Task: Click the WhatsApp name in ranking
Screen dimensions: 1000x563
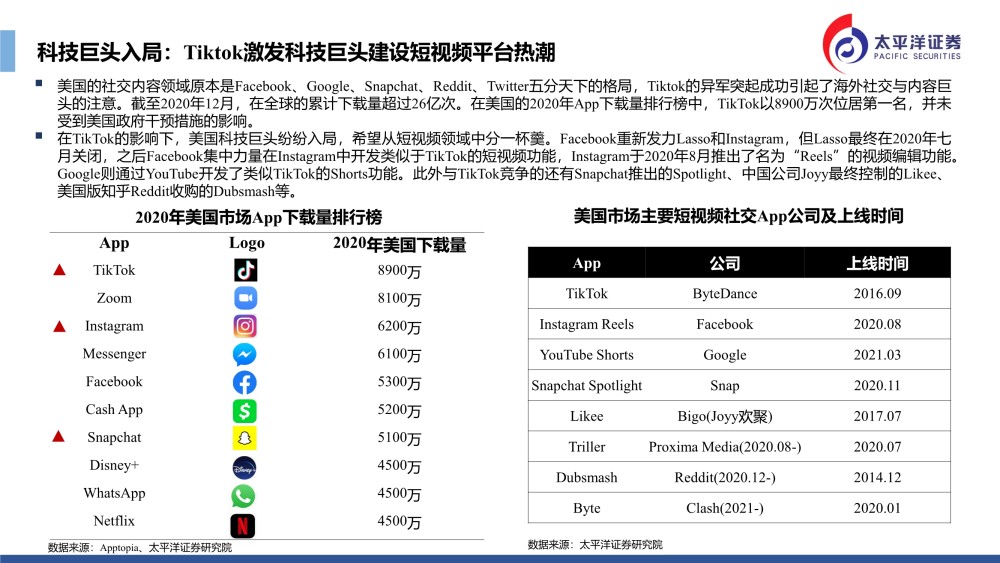Action: click(114, 493)
